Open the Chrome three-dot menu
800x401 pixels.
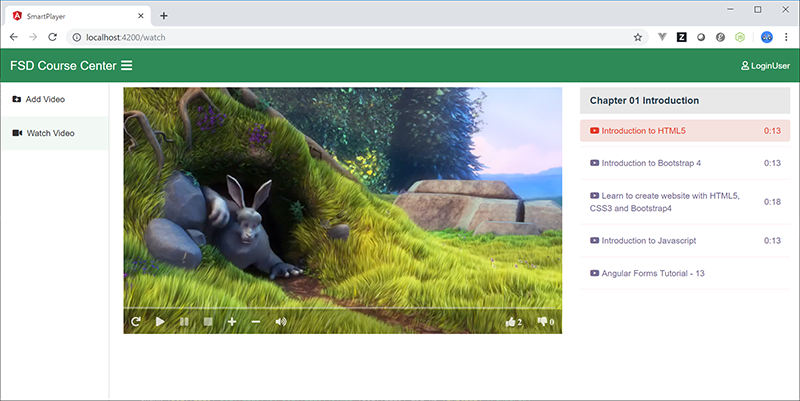tap(786, 37)
